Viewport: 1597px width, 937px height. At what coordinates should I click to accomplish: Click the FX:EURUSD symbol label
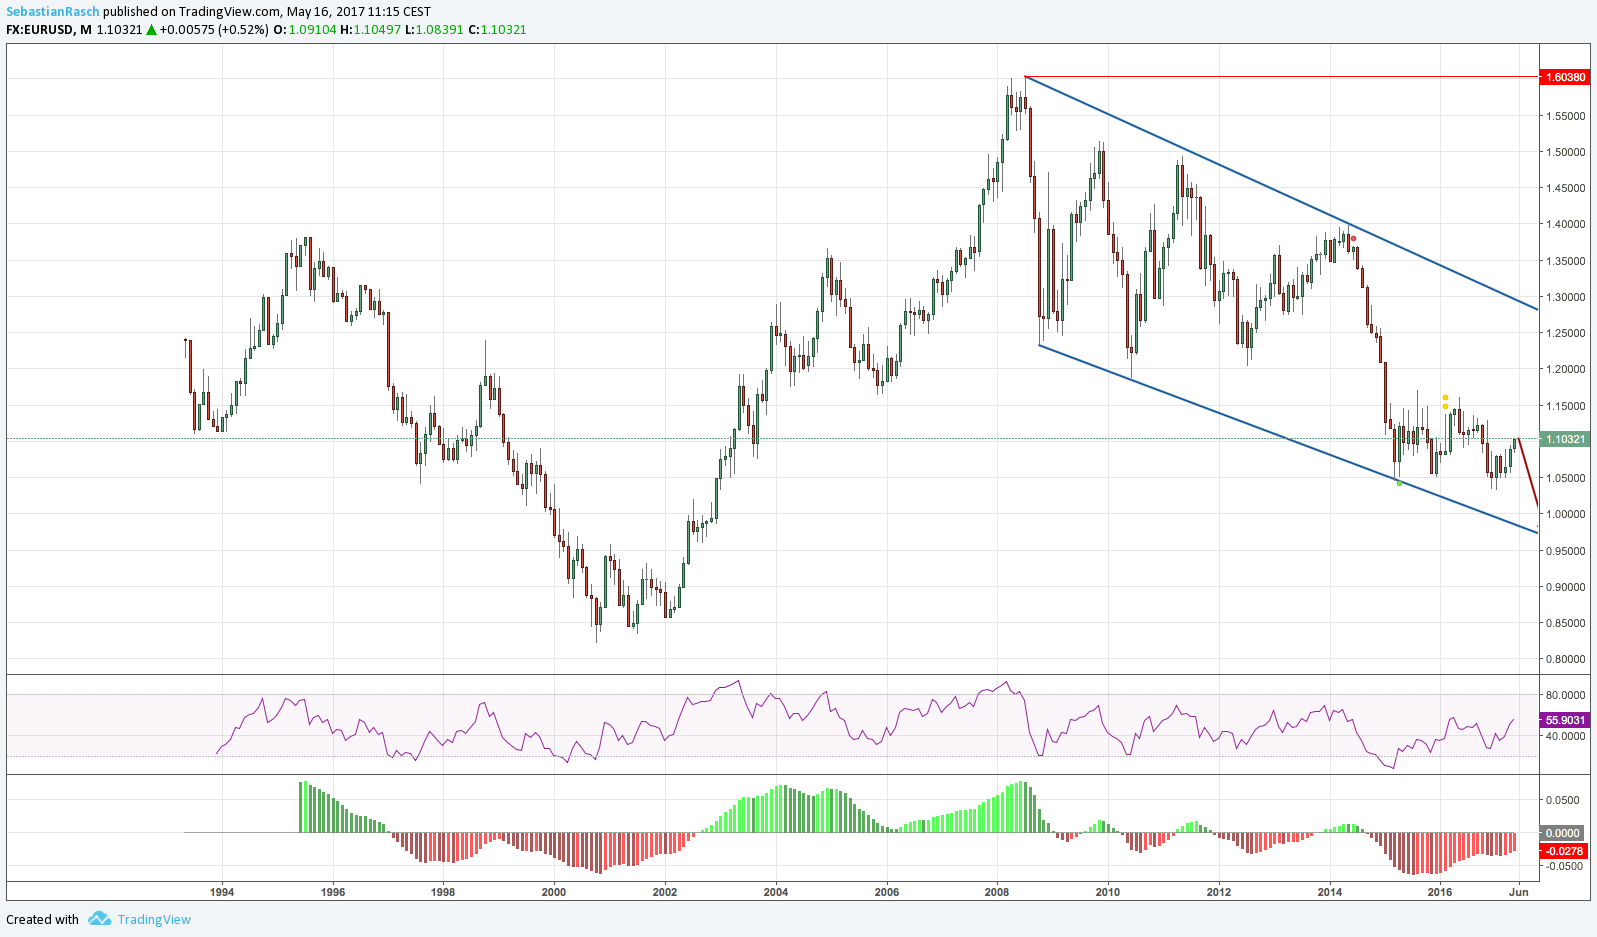click(40, 29)
